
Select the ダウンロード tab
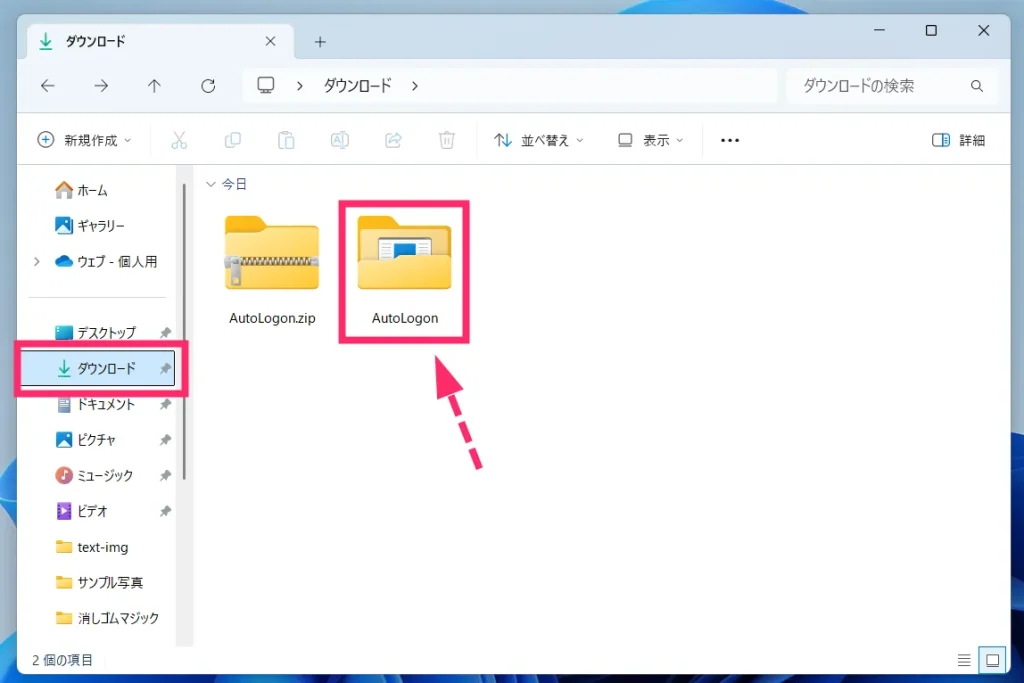coord(160,41)
